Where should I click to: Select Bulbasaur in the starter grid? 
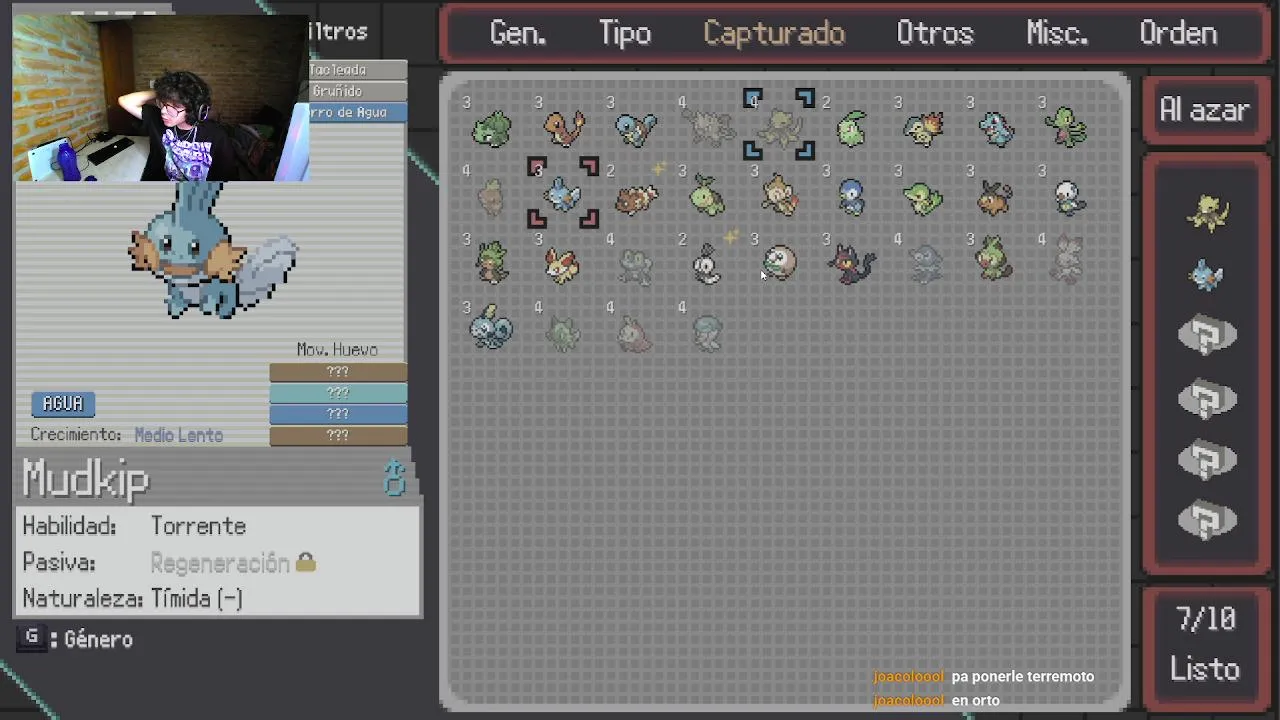coord(491,128)
